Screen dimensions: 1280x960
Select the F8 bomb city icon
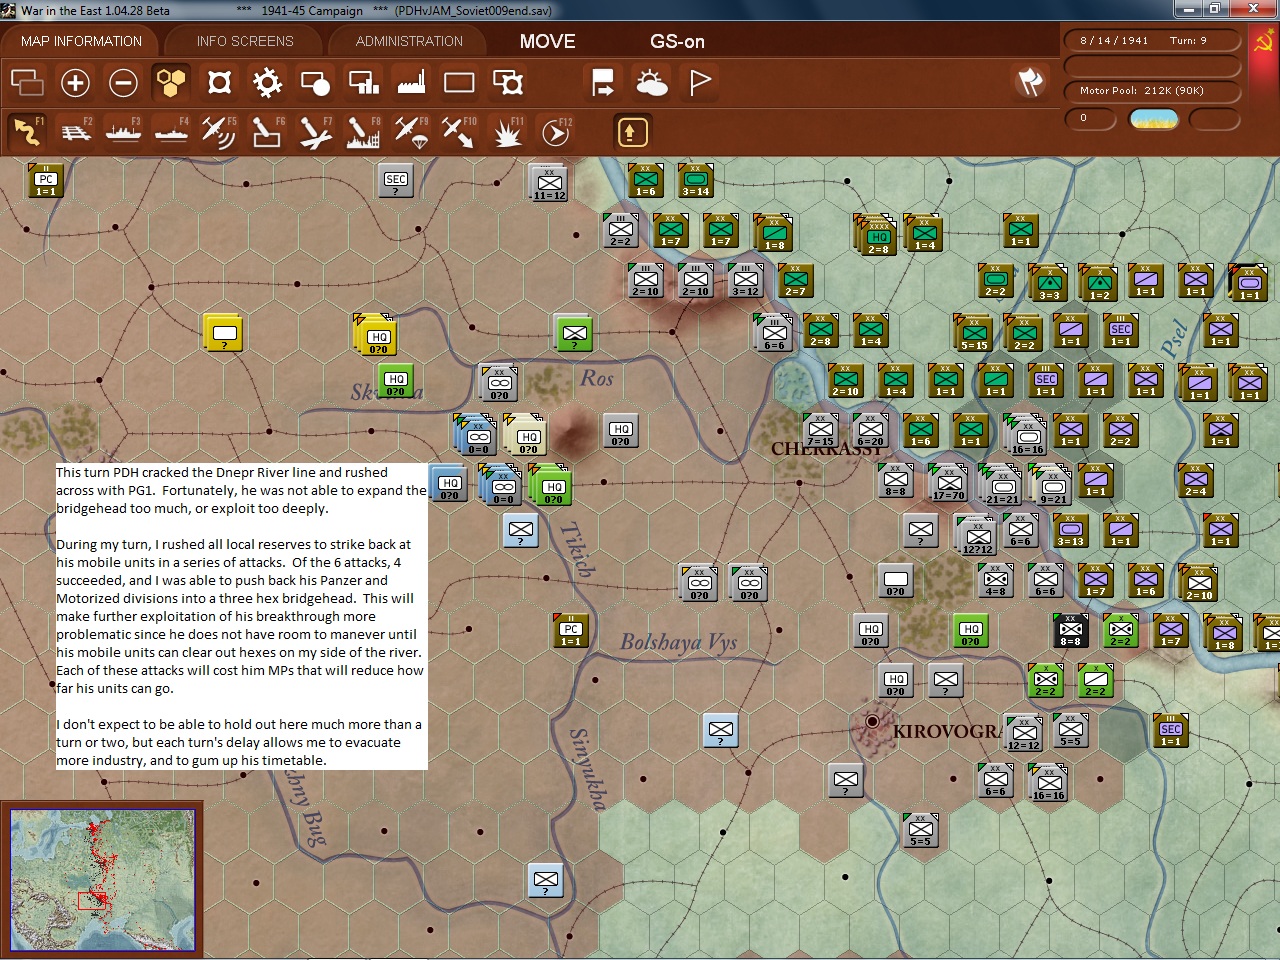(x=363, y=132)
